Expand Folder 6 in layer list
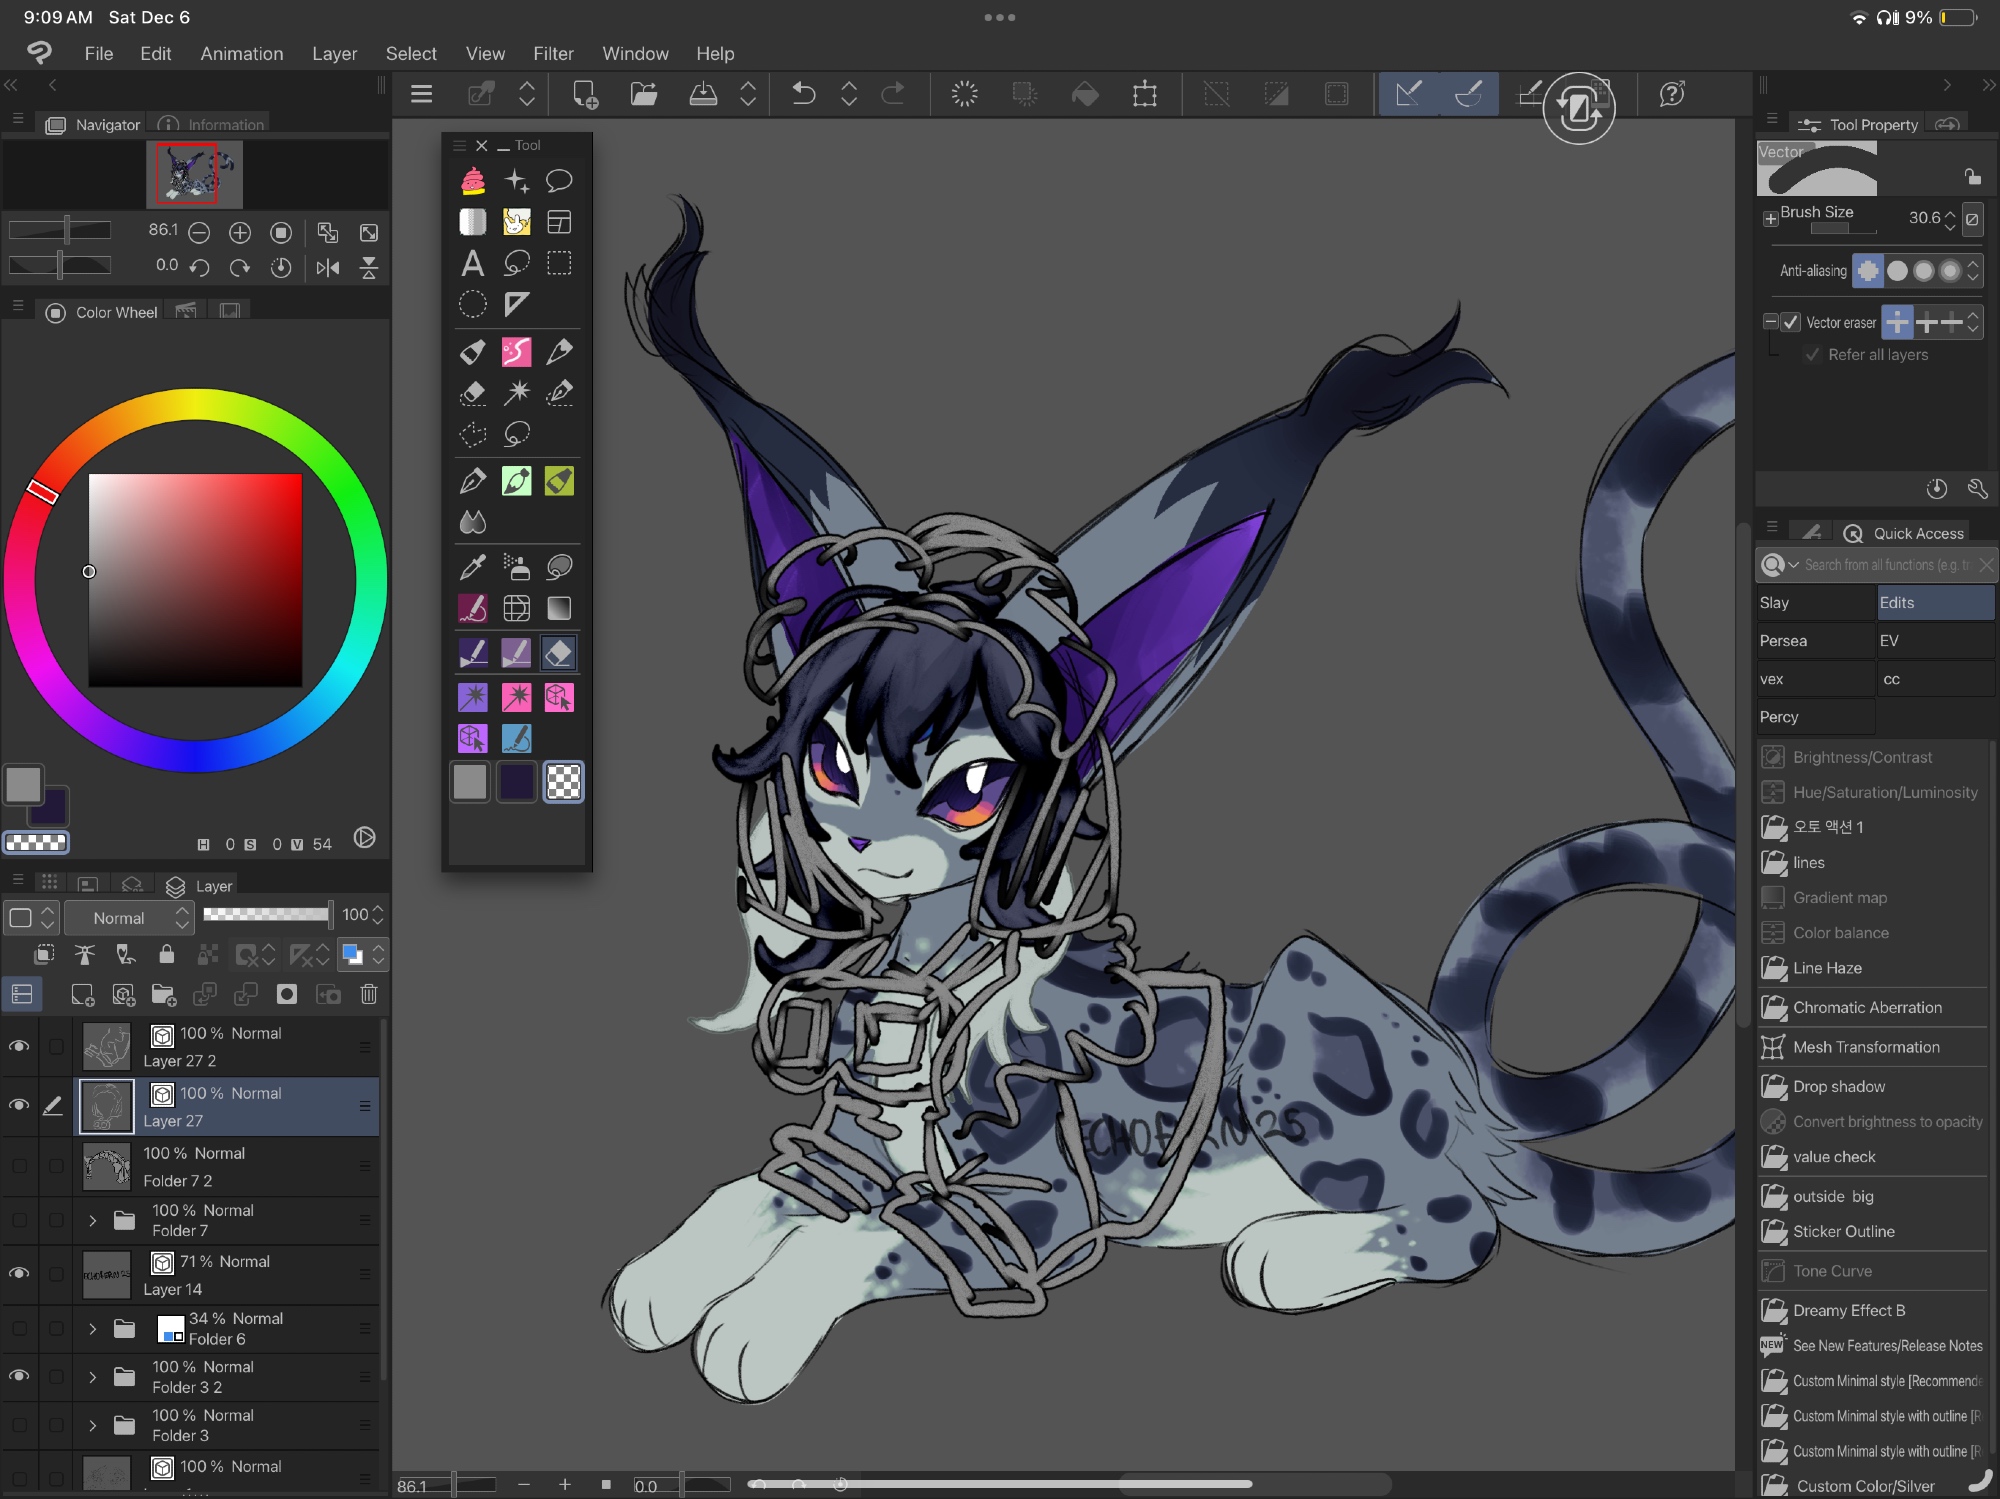2000x1499 pixels. click(x=92, y=1329)
